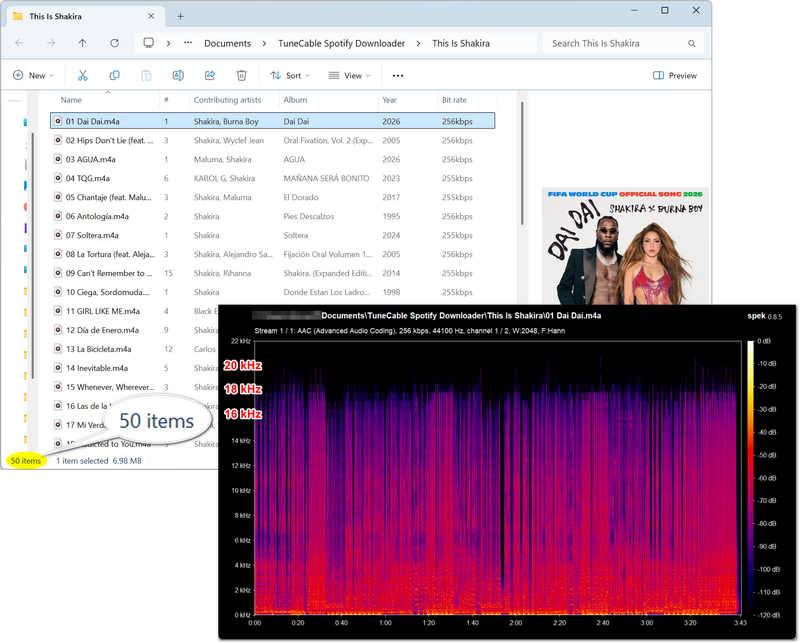Click the Delete trash icon
Image resolution: width=800 pixels, height=643 pixels.
[241, 76]
